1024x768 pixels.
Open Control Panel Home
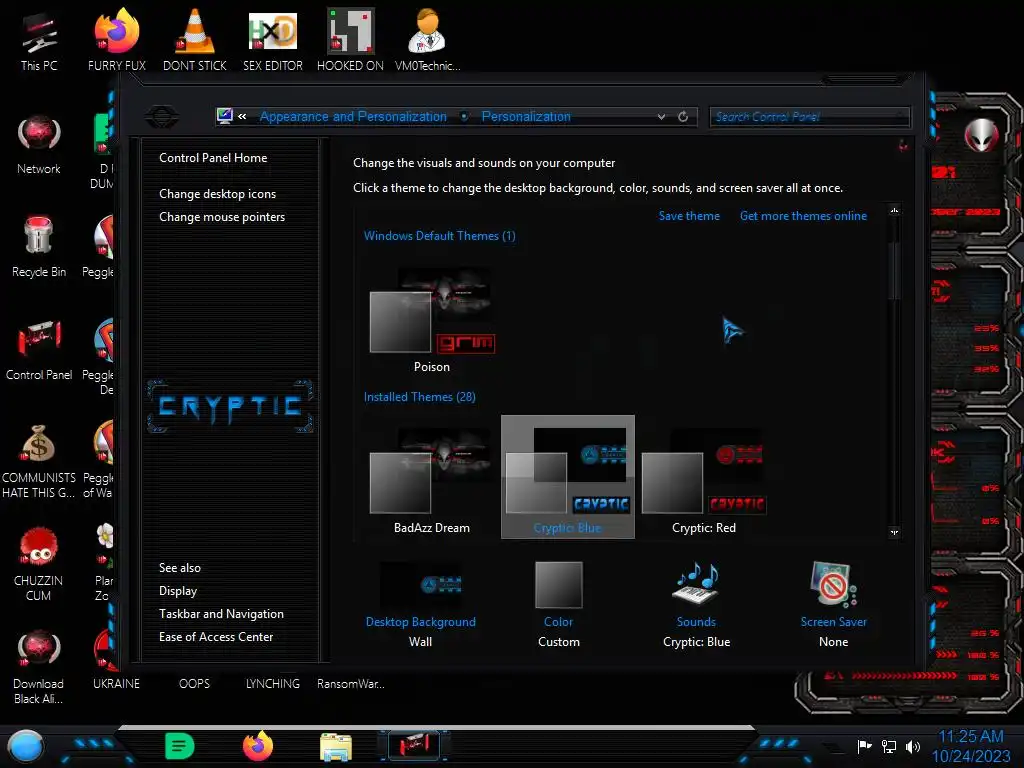tap(213, 158)
